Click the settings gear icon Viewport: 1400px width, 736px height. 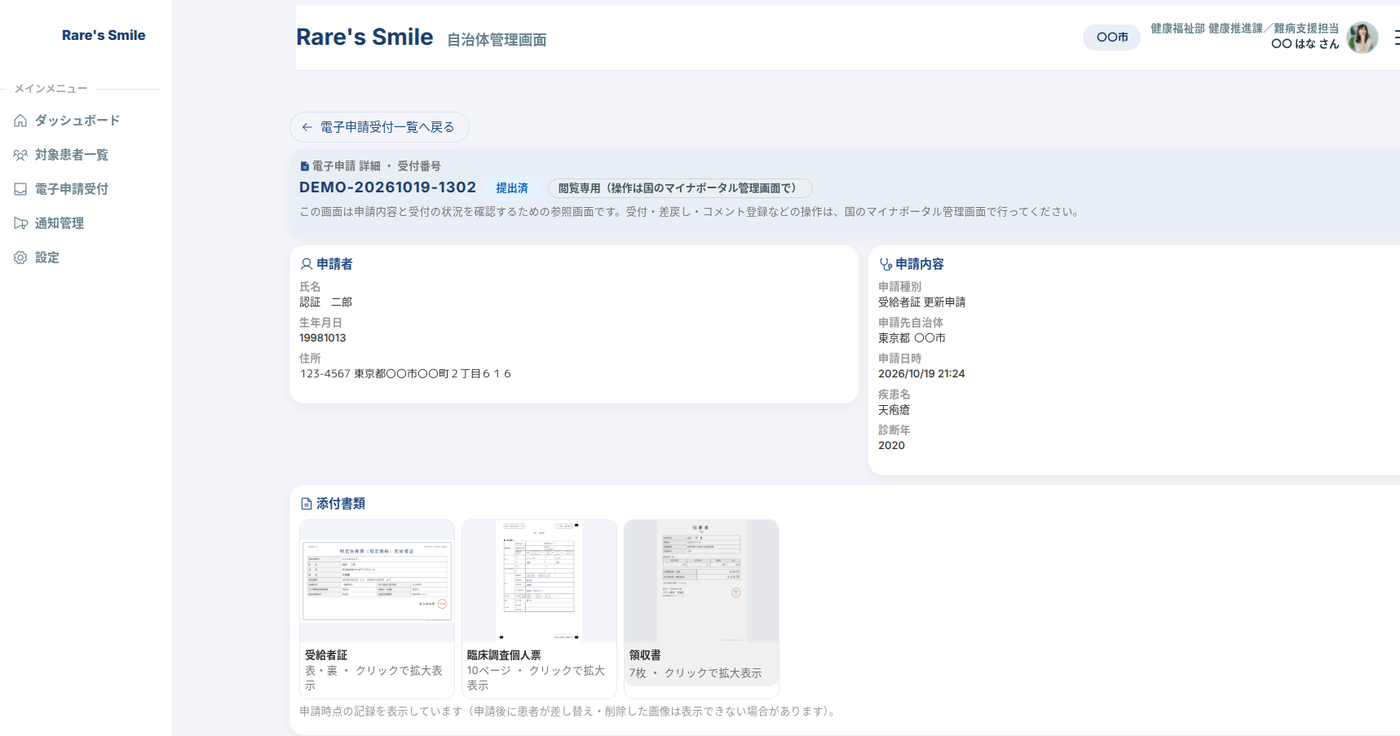20,258
